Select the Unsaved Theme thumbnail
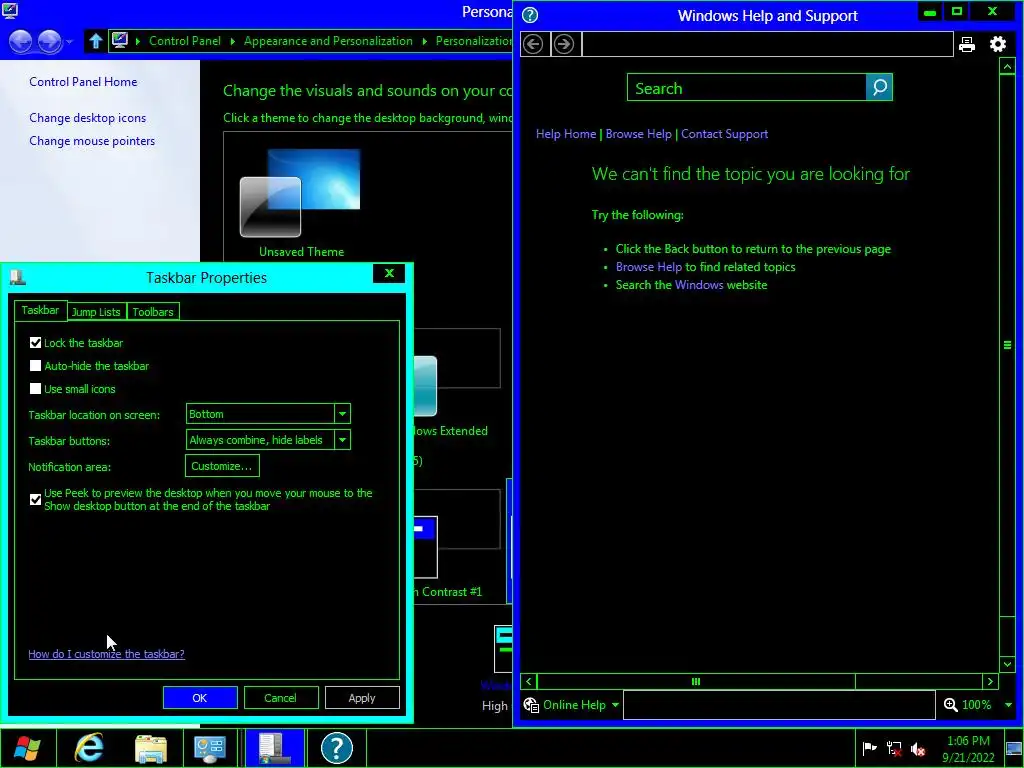This screenshot has width=1024, height=768. pos(300,203)
